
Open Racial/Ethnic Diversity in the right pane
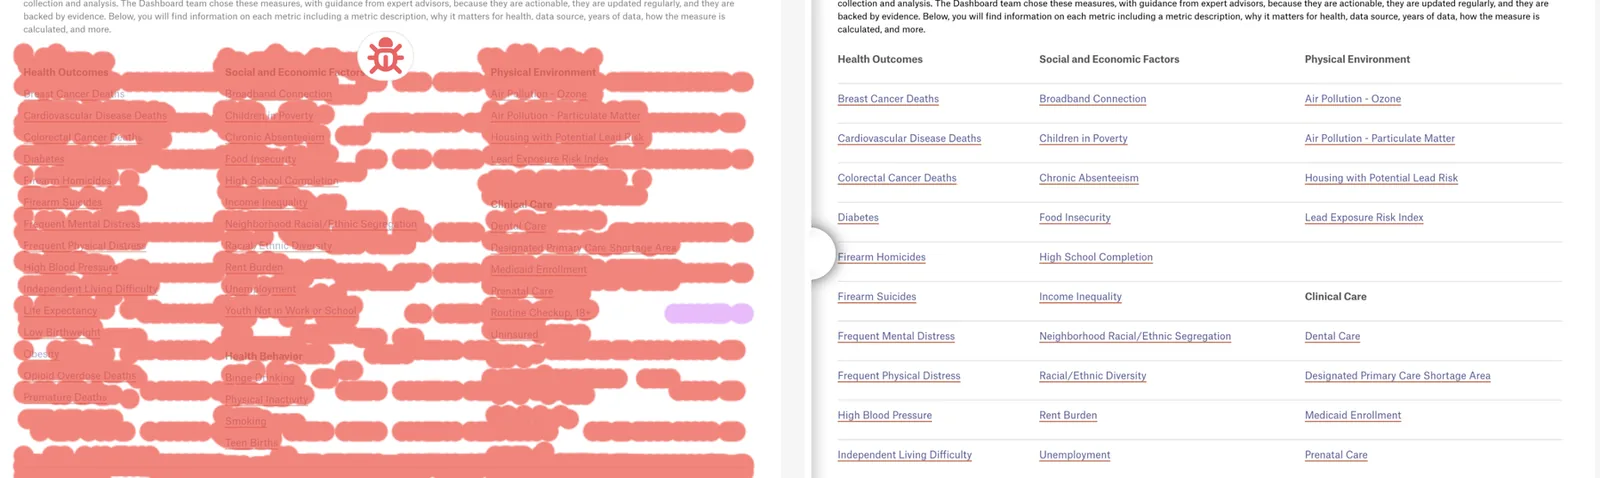coord(1093,376)
